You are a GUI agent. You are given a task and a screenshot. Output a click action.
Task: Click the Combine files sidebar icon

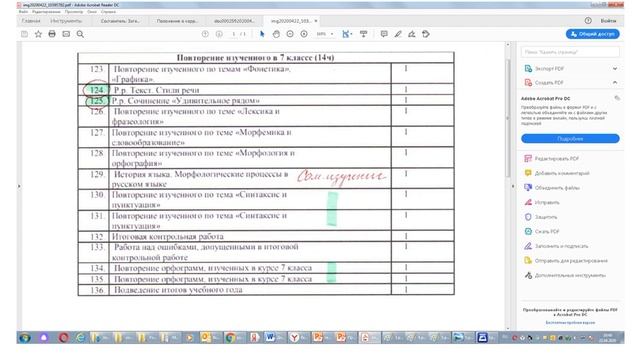528,188
